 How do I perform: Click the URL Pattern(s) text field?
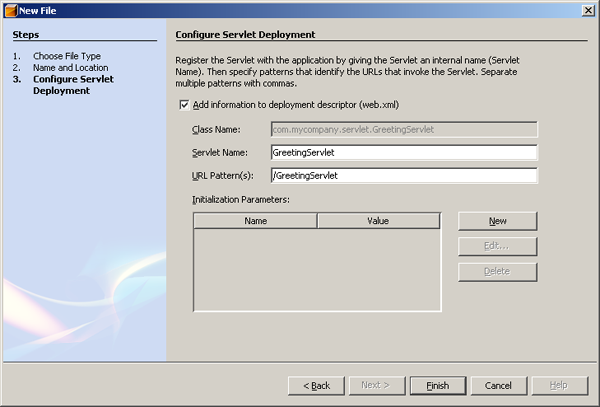404,176
